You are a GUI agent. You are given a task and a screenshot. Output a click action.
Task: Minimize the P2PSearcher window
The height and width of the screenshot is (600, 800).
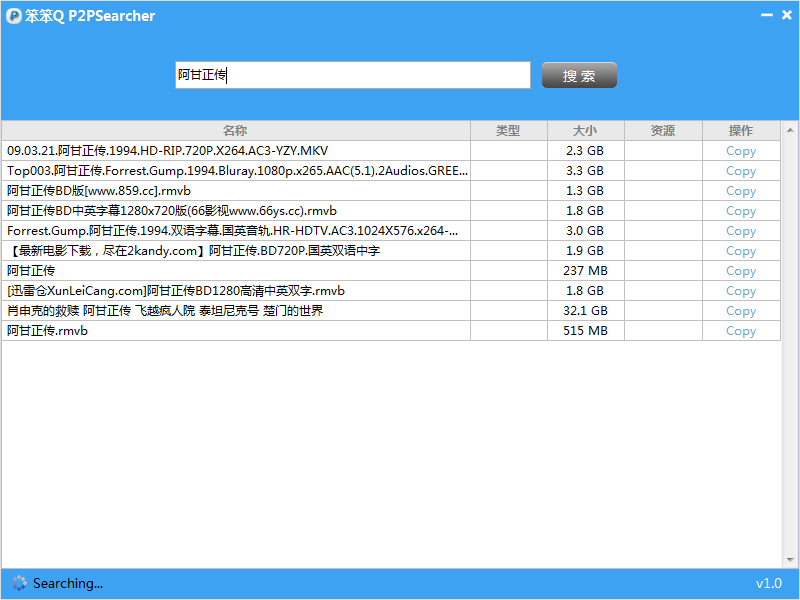coord(767,15)
